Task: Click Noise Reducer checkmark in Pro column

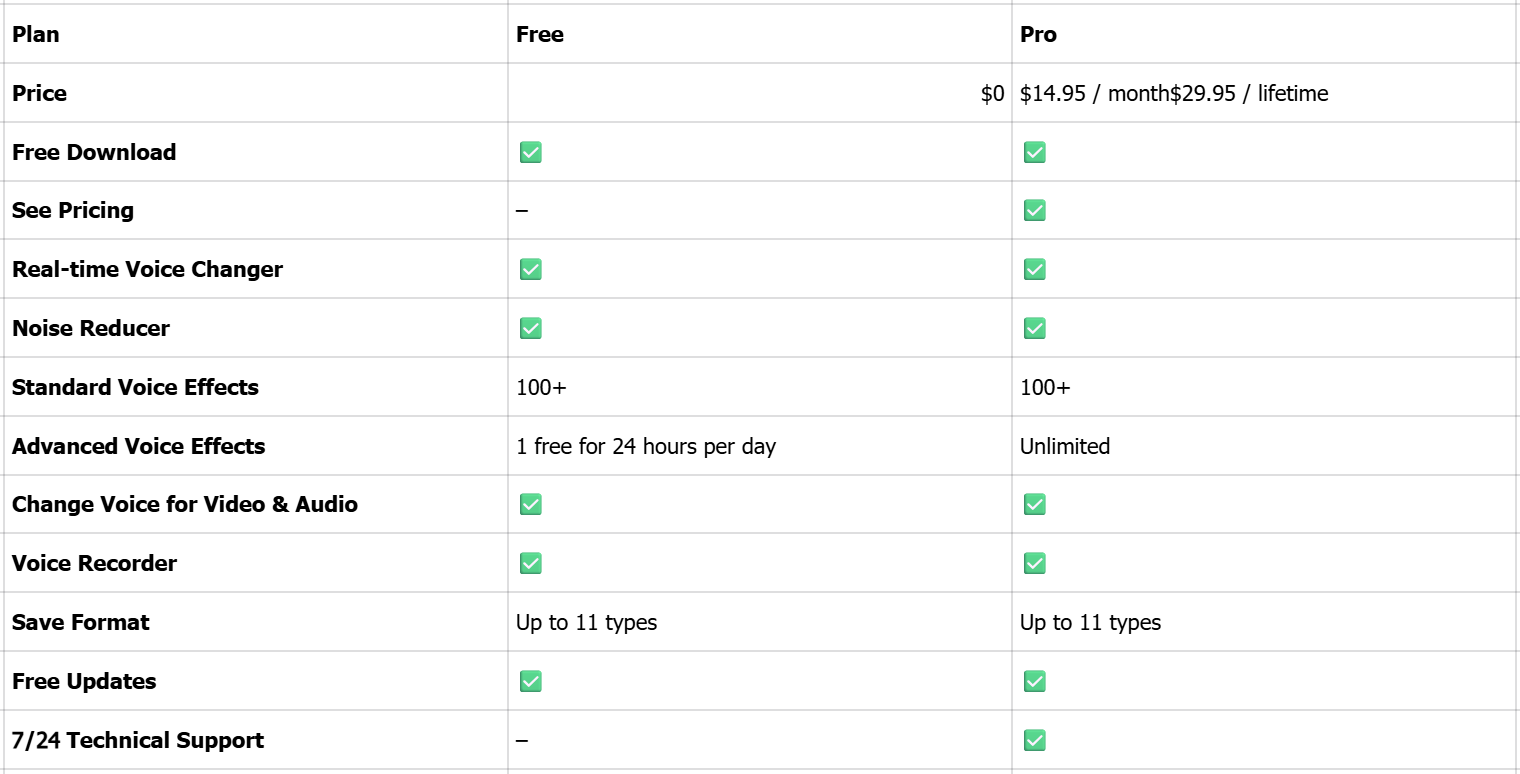Action: pyautogui.click(x=1034, y=328)
